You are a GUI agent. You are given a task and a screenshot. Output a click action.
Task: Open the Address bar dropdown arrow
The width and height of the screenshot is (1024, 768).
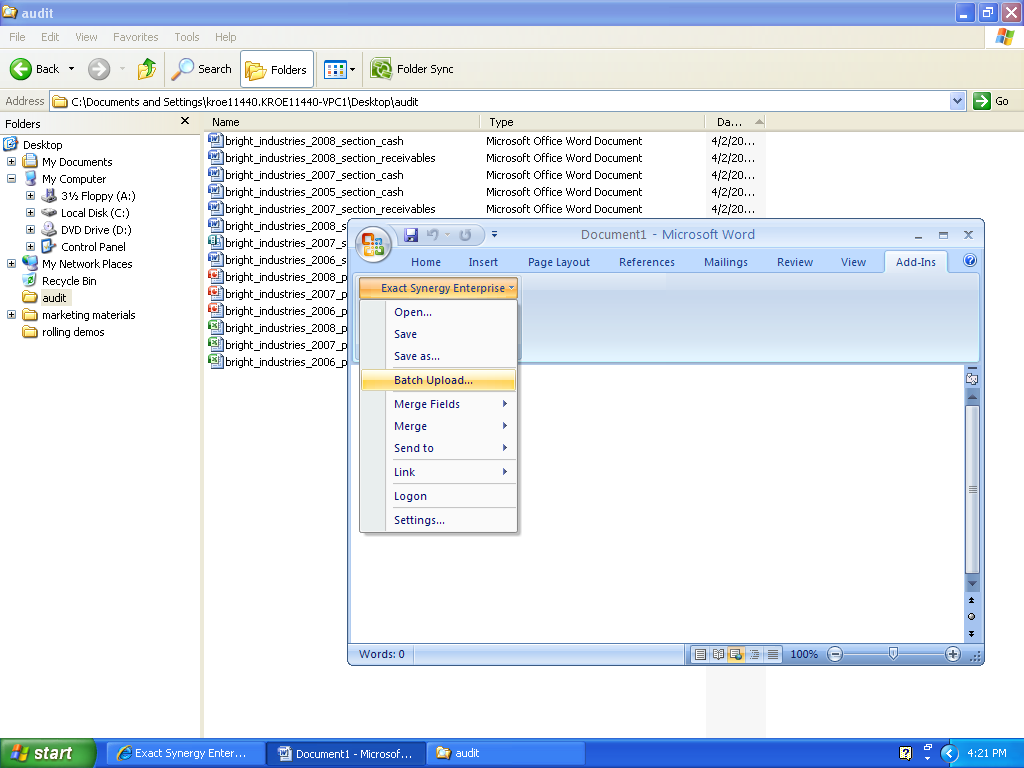click(x=957, y=101)
